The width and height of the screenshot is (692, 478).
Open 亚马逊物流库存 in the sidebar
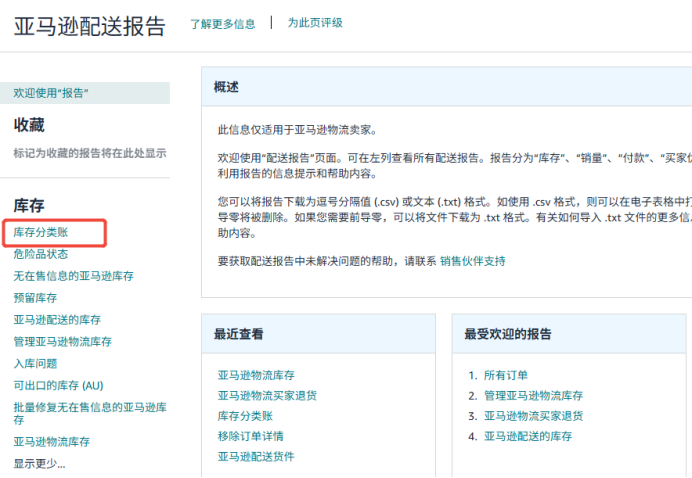pos(52,442)
